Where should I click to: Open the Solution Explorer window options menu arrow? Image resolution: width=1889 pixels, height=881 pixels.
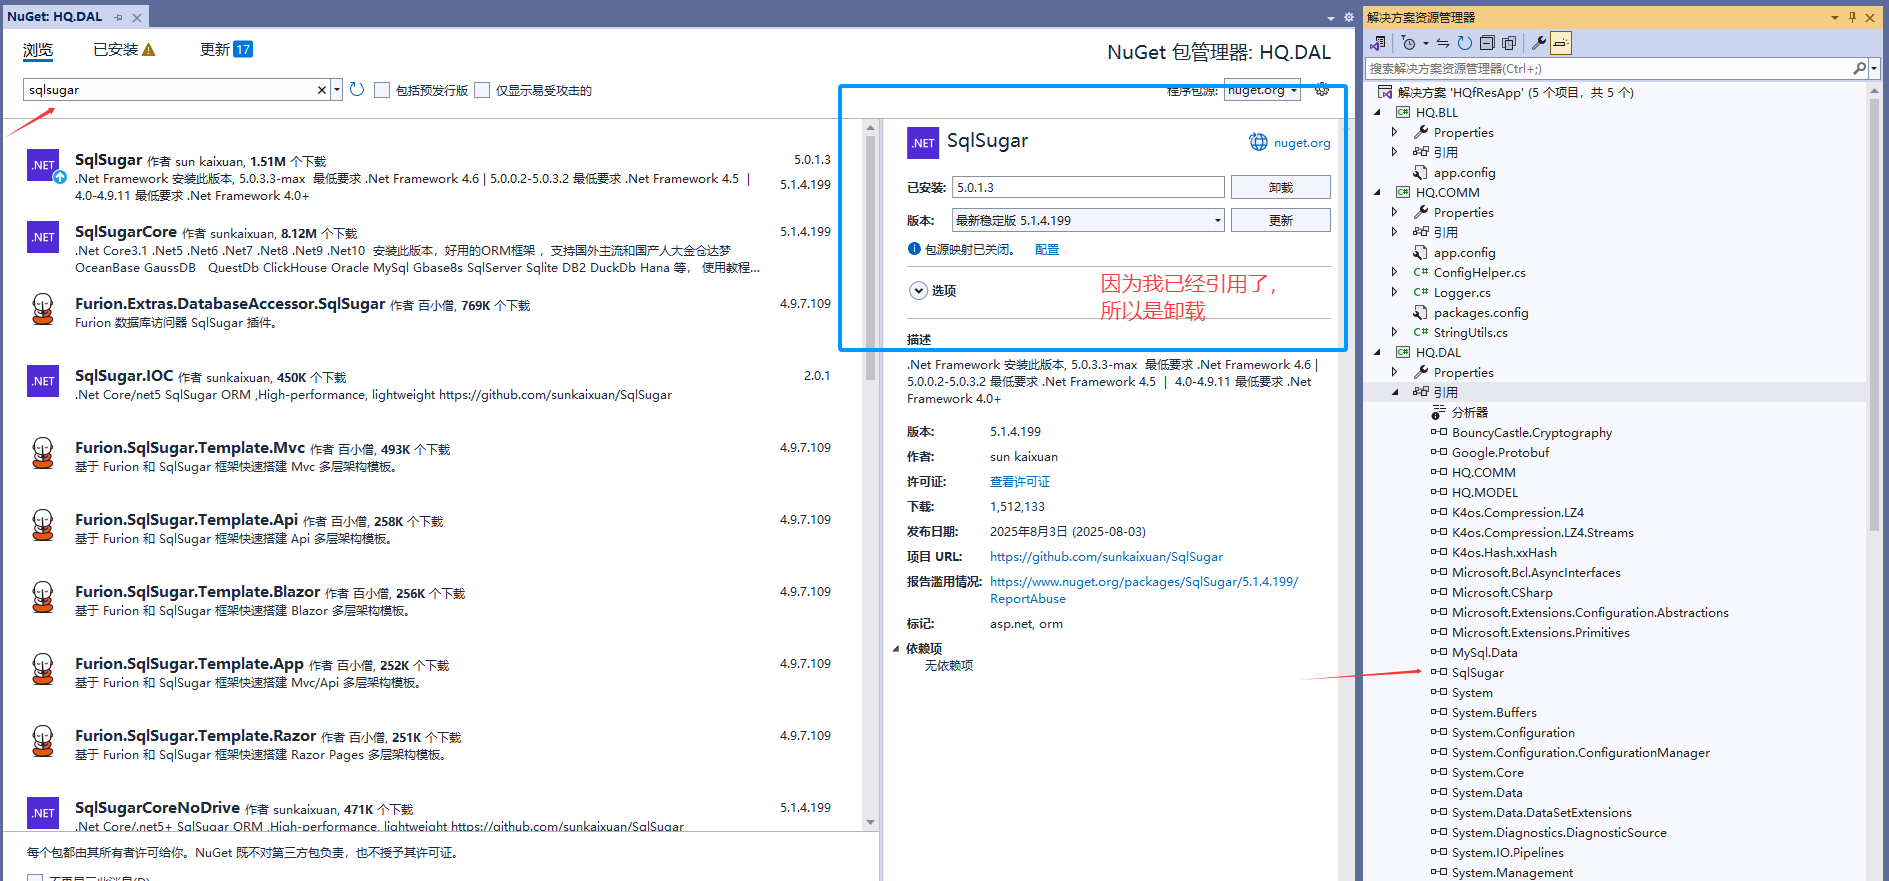(x=1834, y=17)
